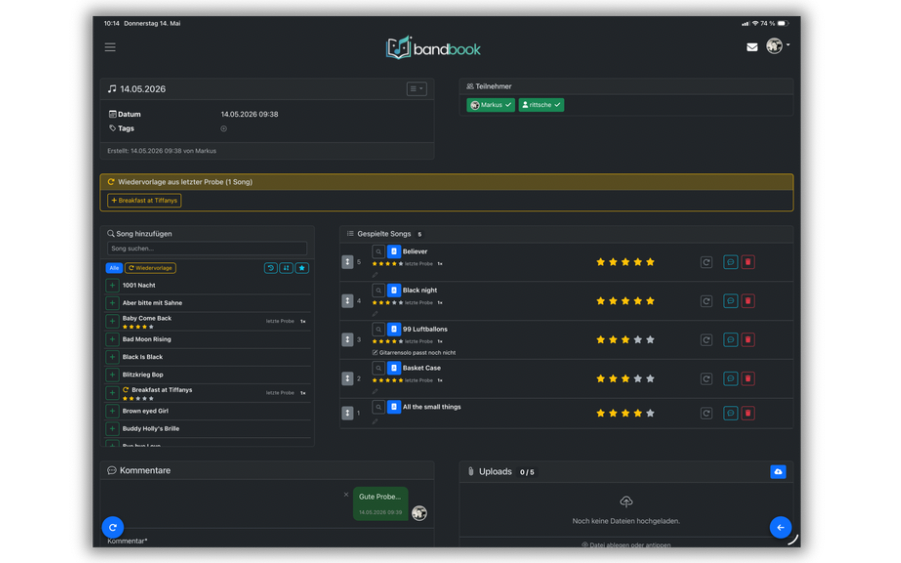Click the cloud upload button
This screenshot has width=901, height=563.
point(778,472)
